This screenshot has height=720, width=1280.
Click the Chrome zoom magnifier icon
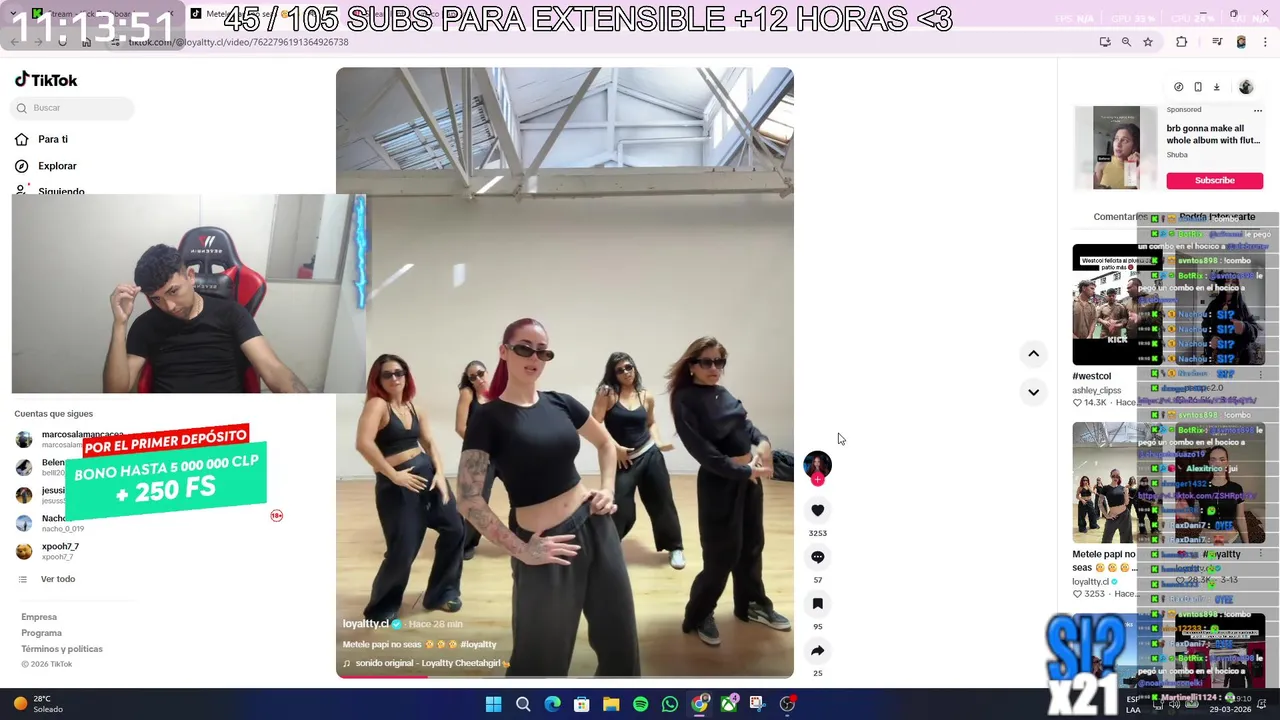[1126, 42]
